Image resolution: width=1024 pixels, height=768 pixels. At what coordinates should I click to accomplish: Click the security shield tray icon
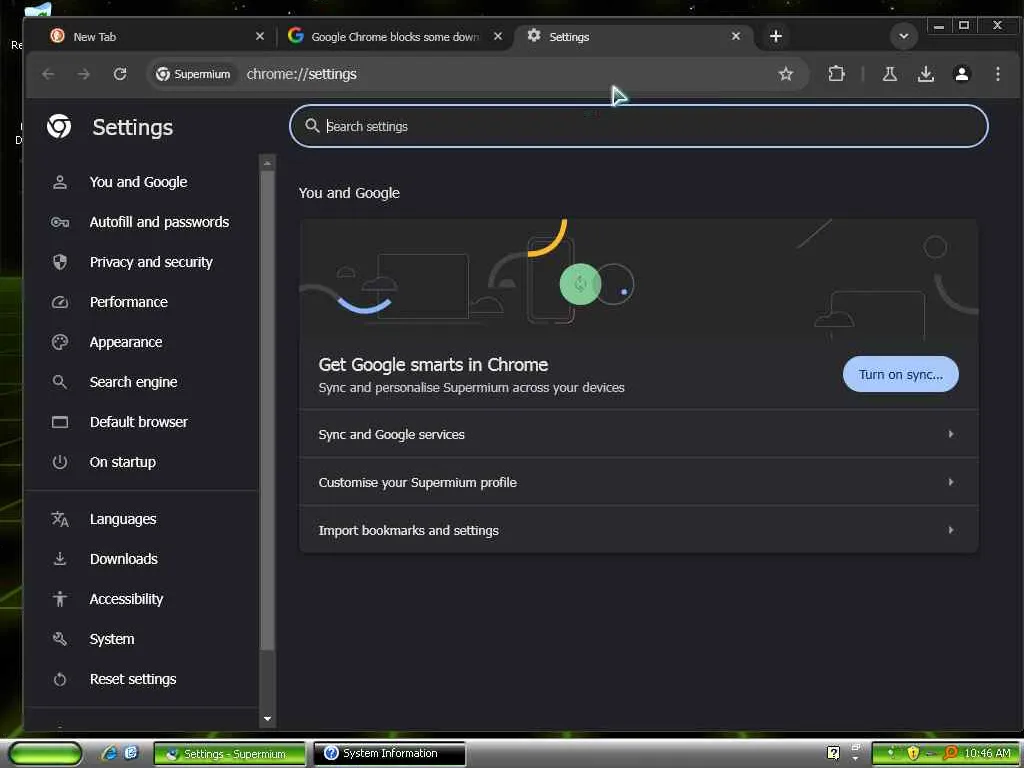click(x=913, y=753)
